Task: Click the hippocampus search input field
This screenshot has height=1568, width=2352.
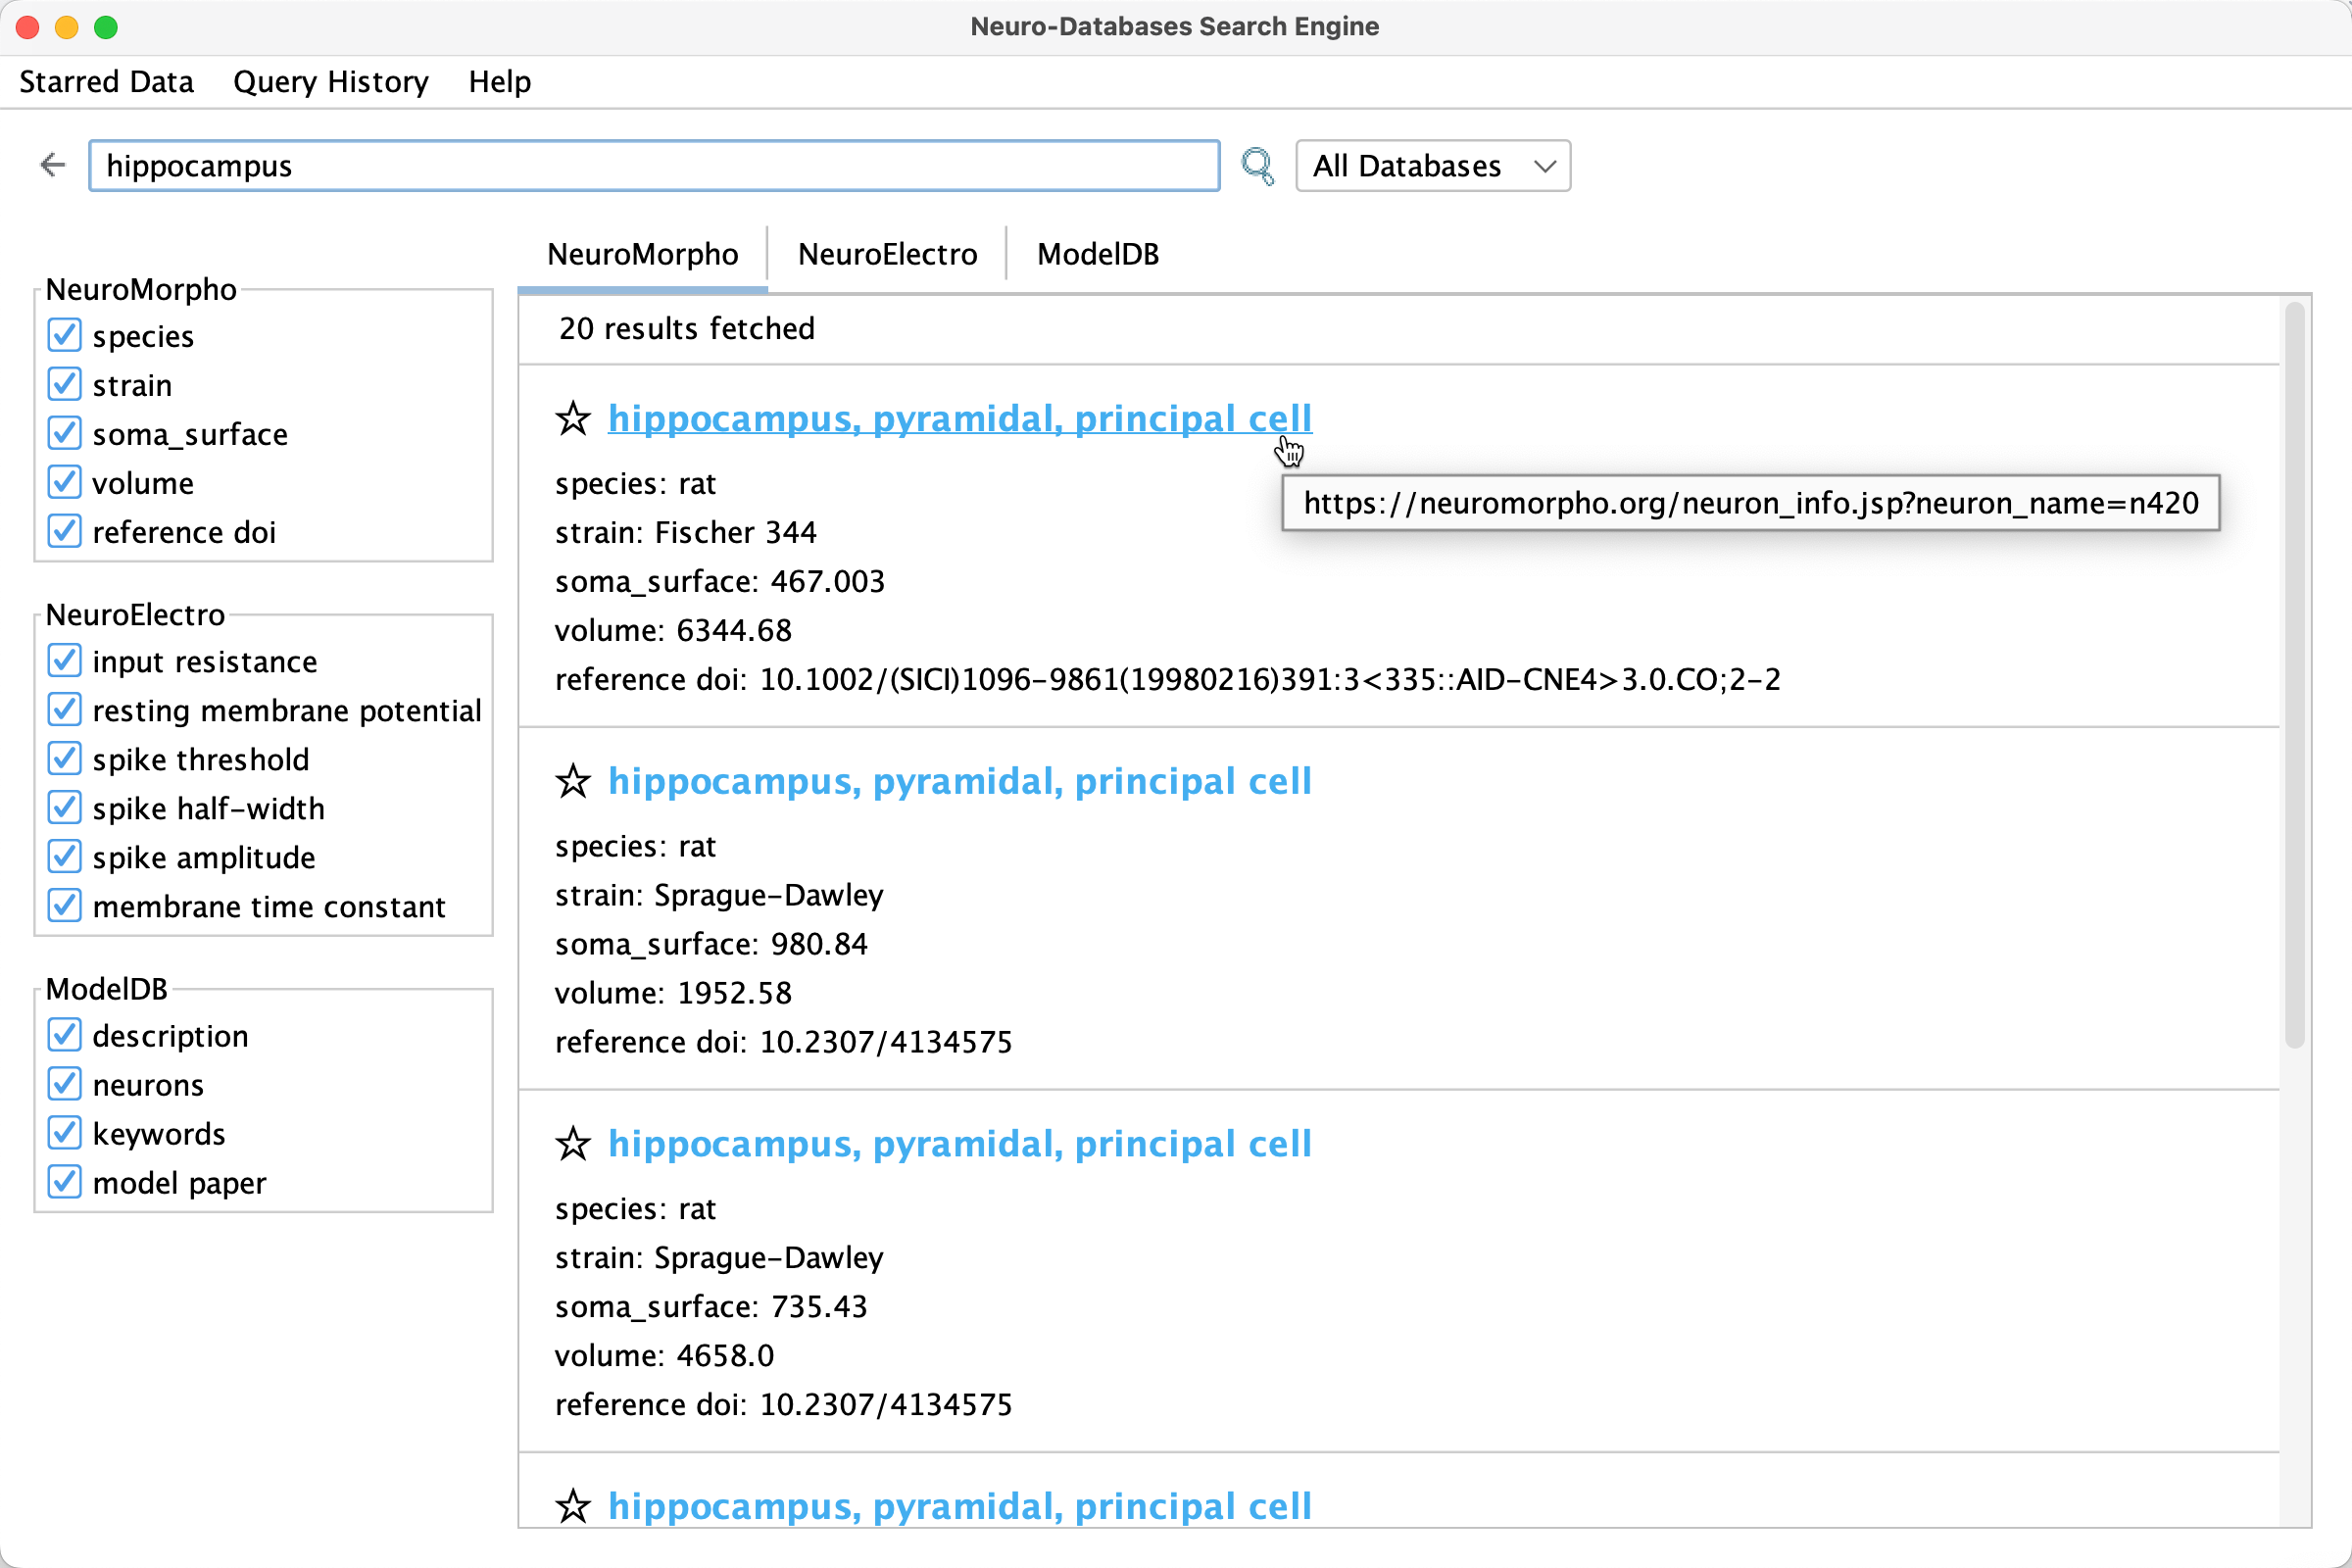Action: (652, 166)
